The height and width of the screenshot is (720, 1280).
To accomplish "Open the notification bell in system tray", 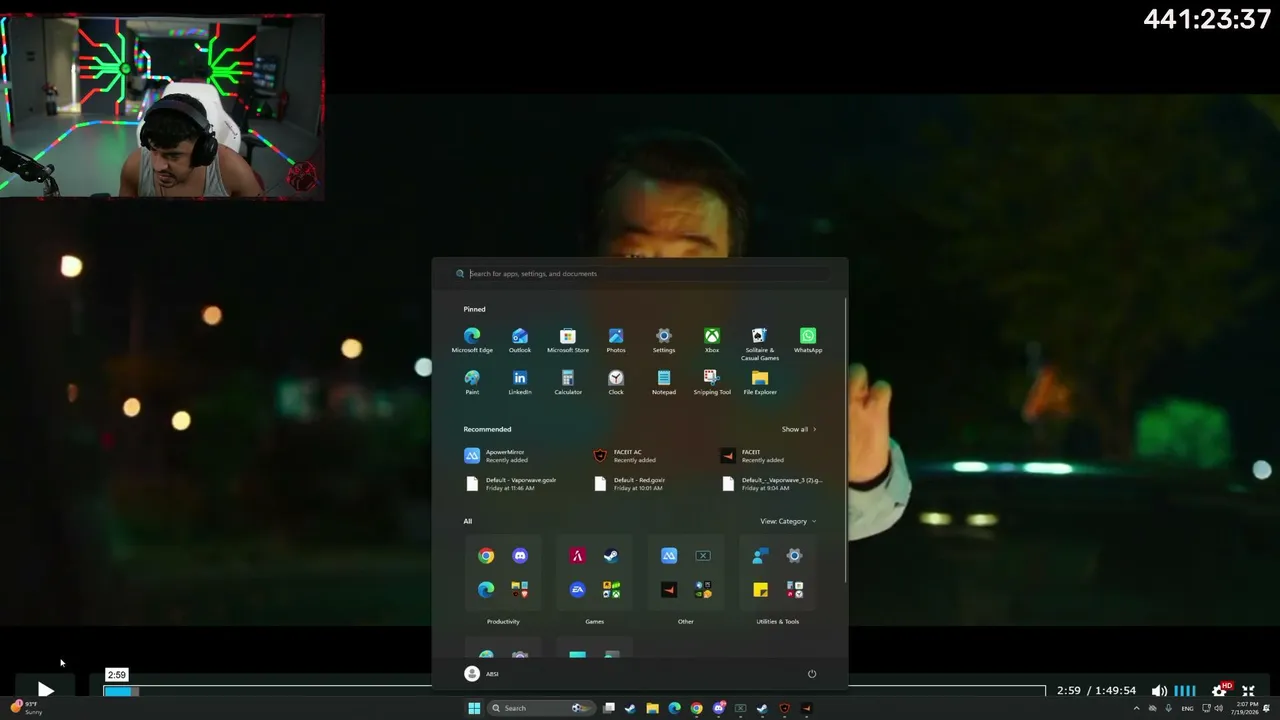I will (x=1267, y=708).
